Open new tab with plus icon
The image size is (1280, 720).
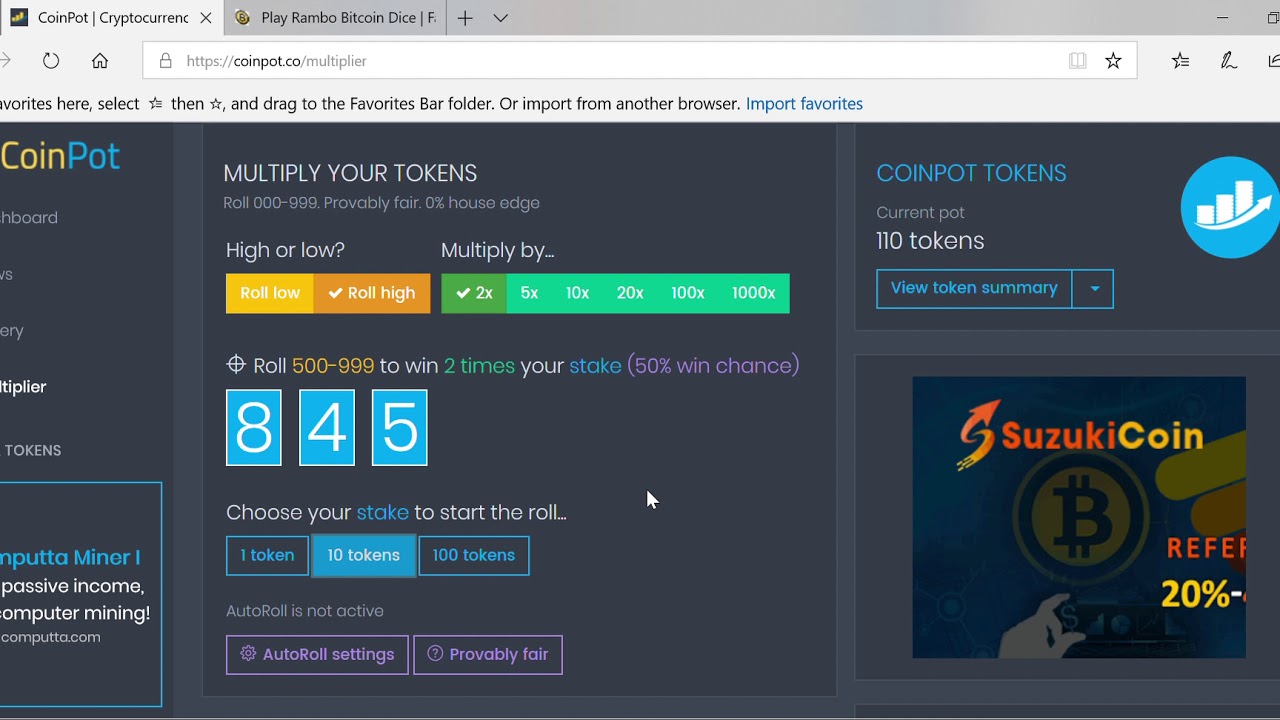pos(465,18)
